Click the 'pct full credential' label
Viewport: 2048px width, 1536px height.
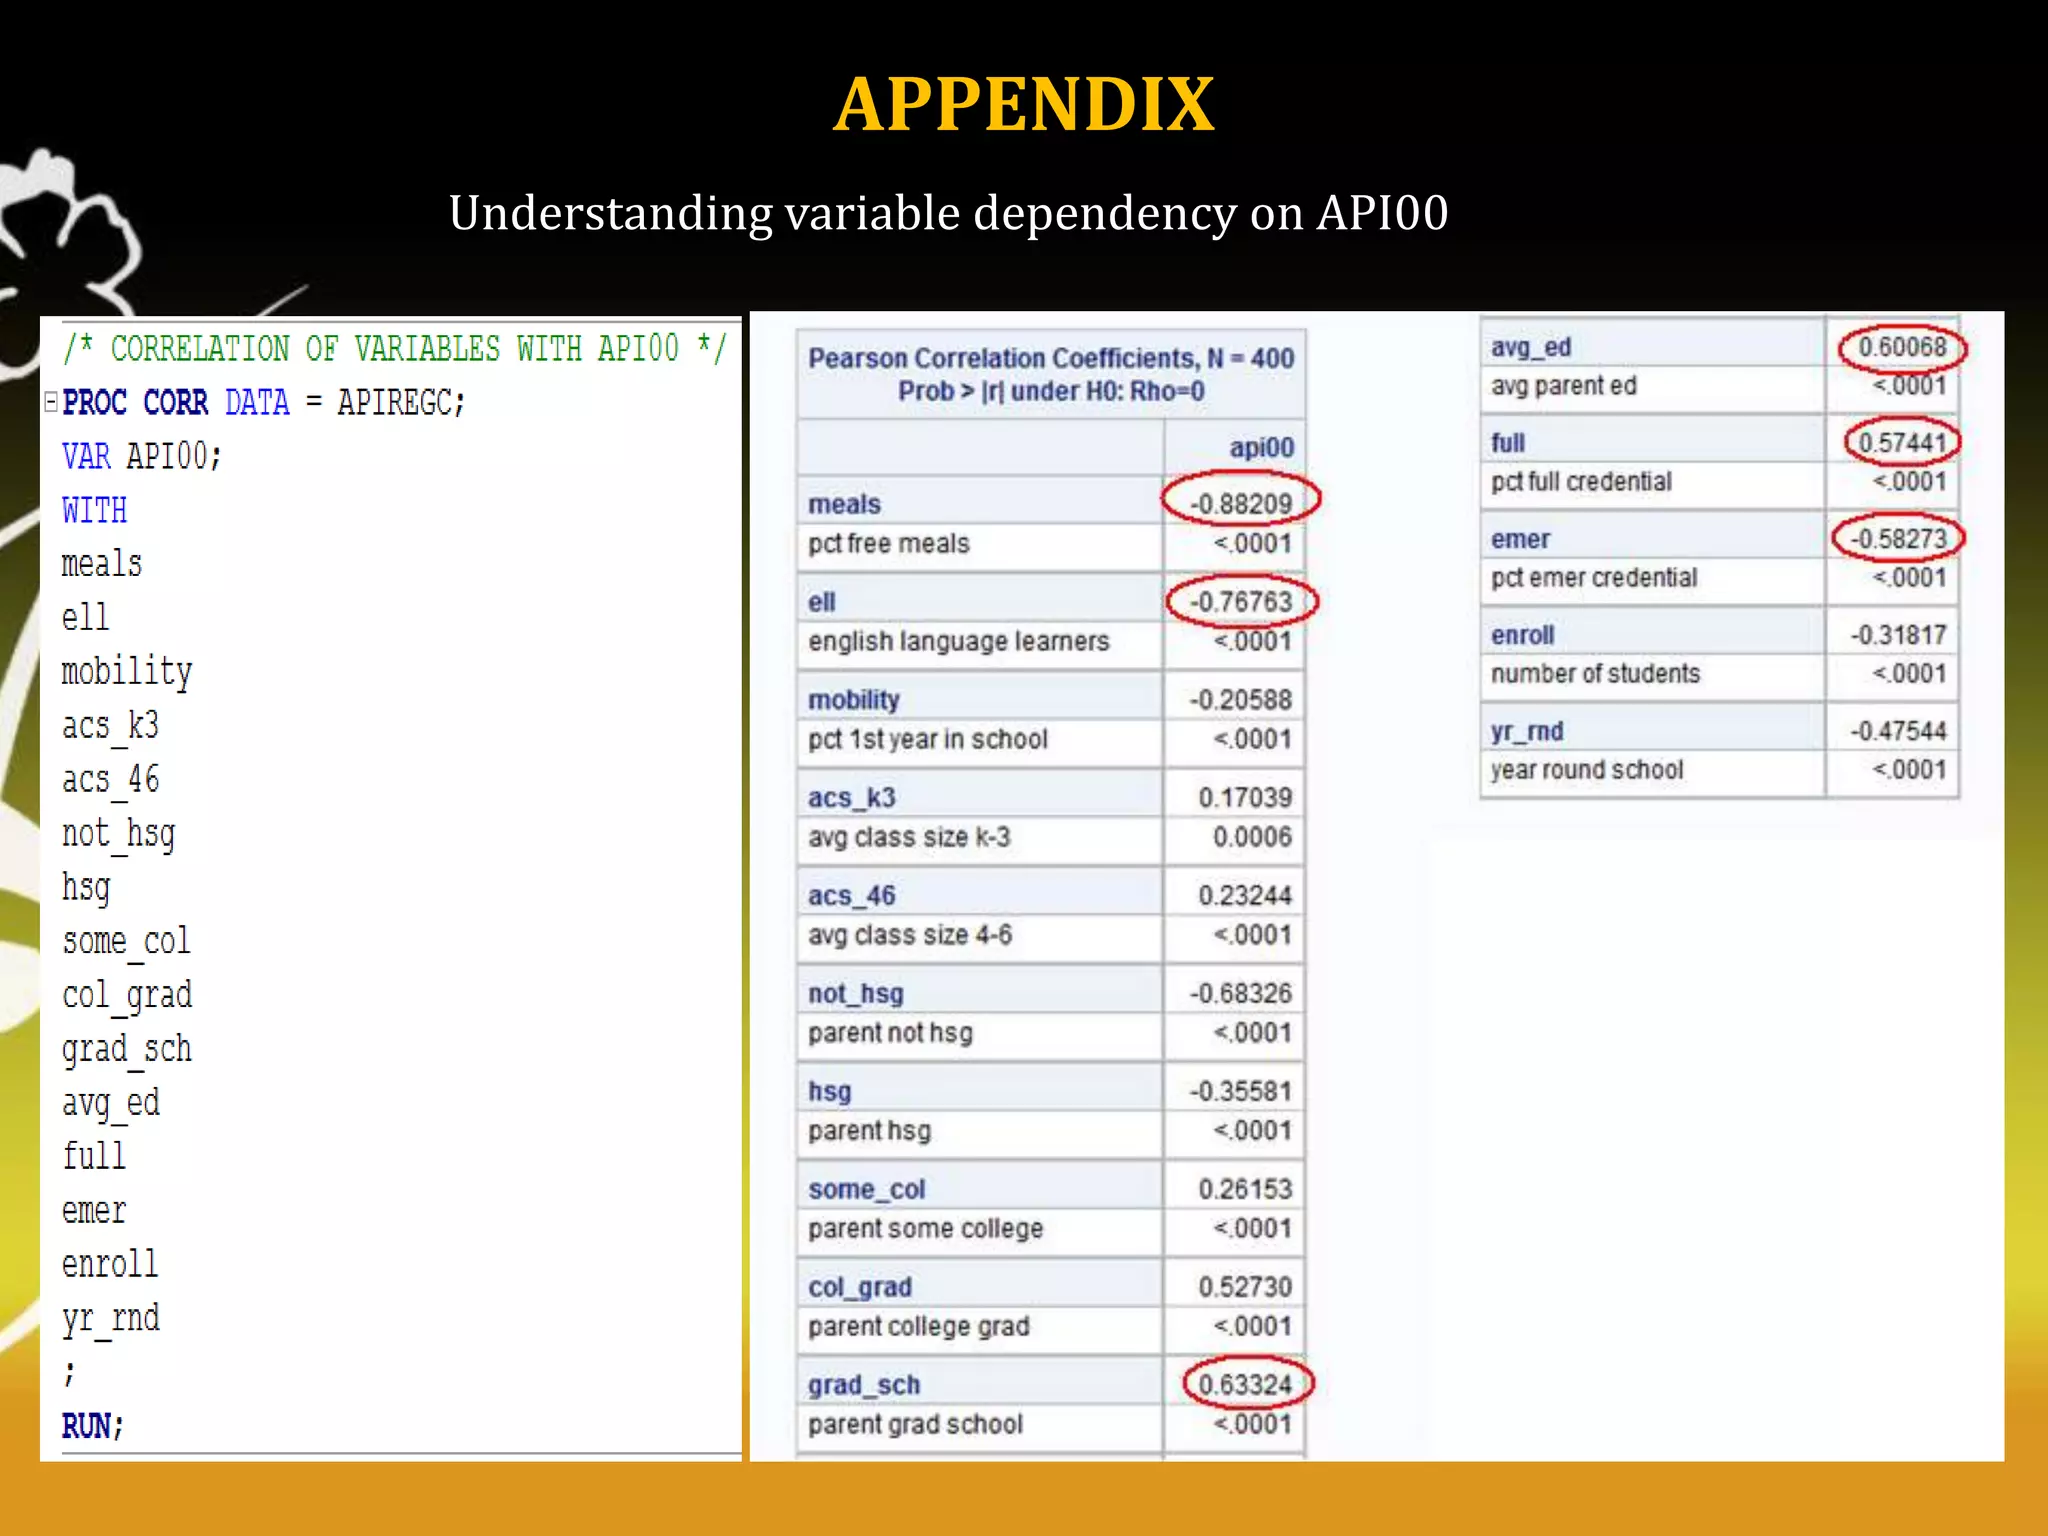[x=1581, y=482]
